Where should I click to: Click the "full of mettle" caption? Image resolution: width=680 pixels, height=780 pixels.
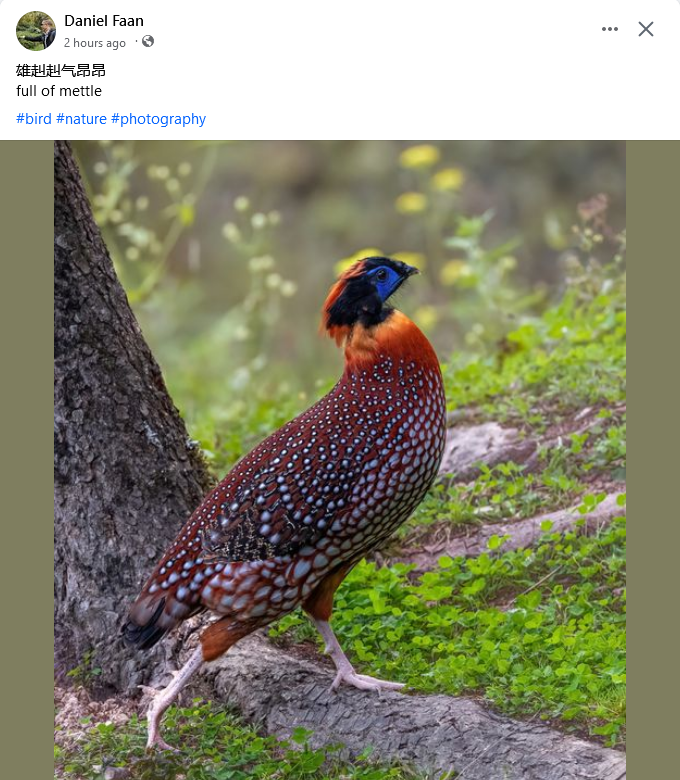point(59,91)
